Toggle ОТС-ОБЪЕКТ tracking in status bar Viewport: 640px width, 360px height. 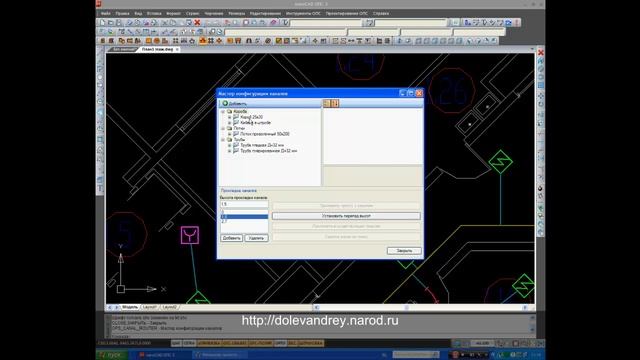point(235,343)
